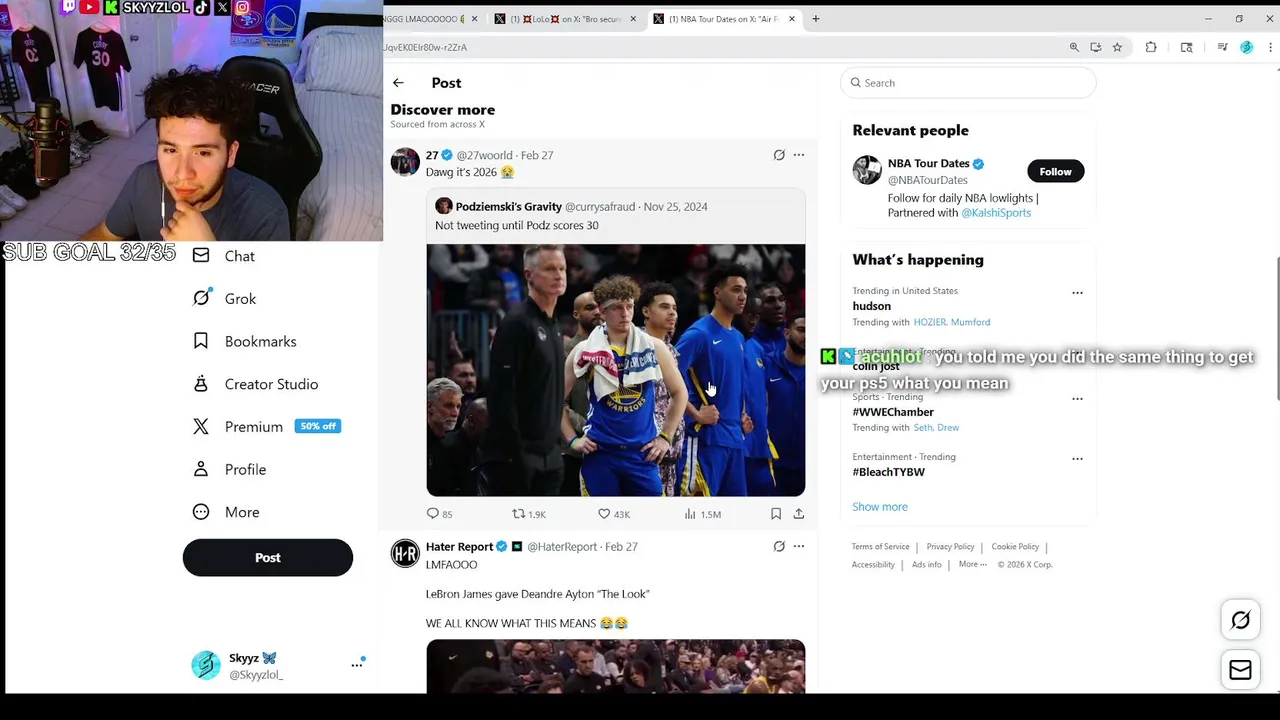The image size is (1280, 720).
Task: Open the Terms of Service link
Action: [881, 547]
